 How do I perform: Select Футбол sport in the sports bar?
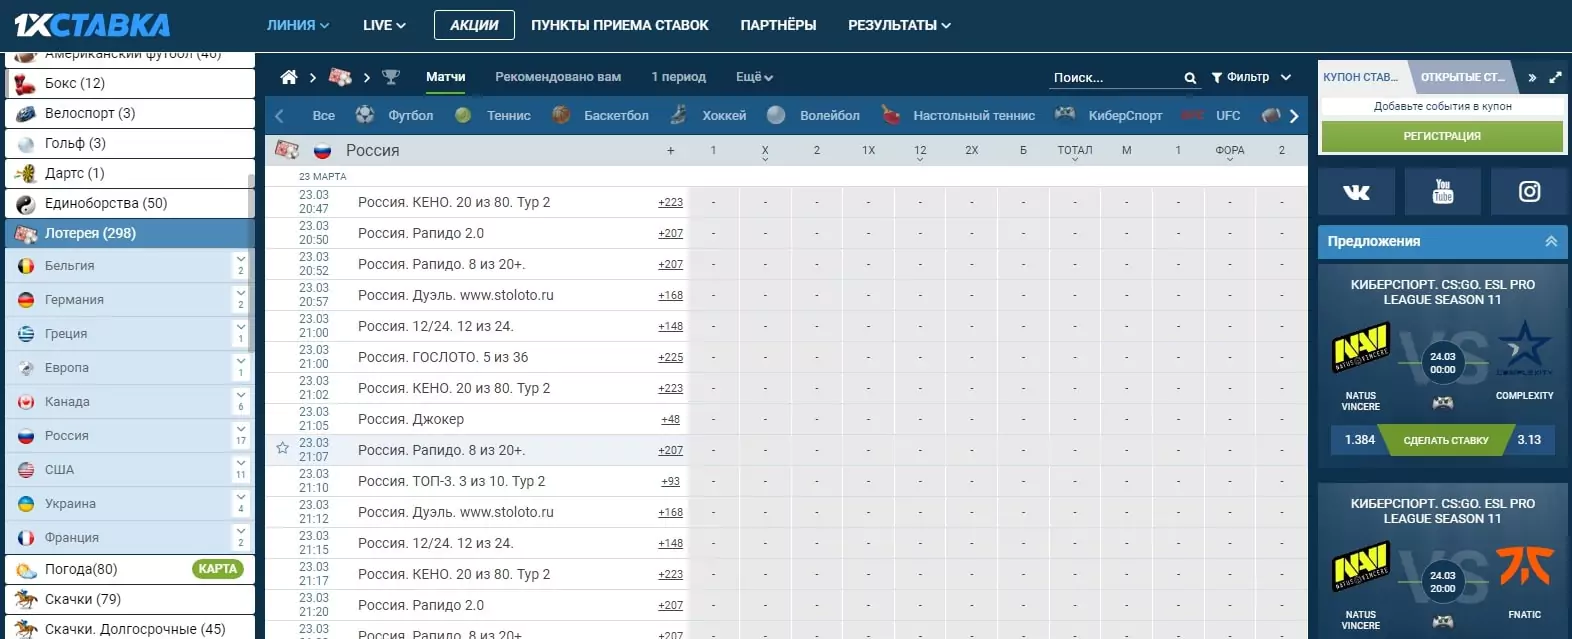(395, 115)
